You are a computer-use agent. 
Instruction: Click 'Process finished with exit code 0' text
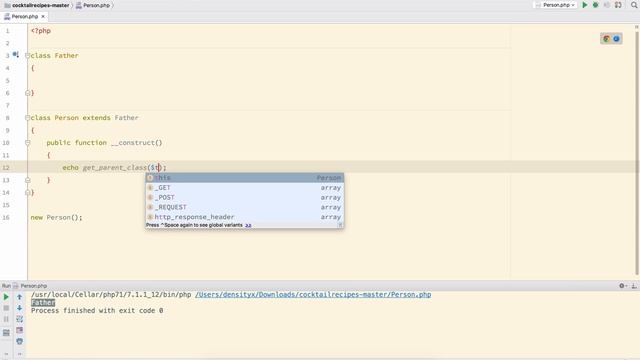(97, 311)
